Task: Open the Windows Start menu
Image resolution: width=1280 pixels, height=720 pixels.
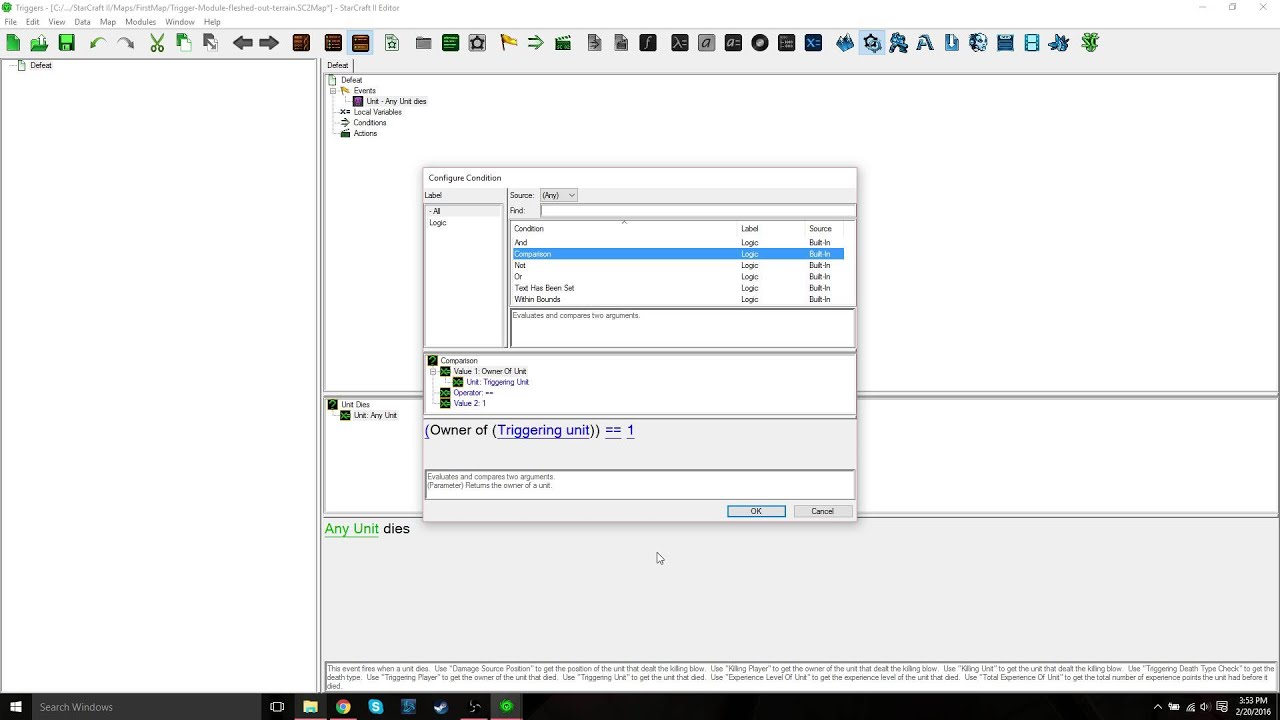Action: pos(16,707)
